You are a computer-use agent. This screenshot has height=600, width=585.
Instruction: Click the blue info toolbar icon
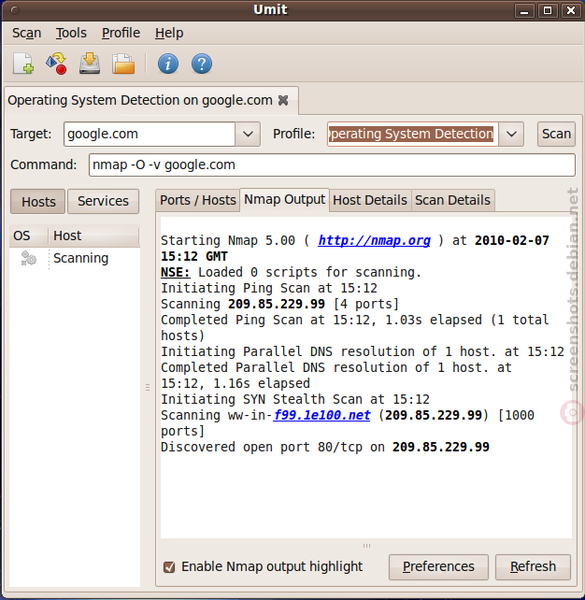click(168, 64)
